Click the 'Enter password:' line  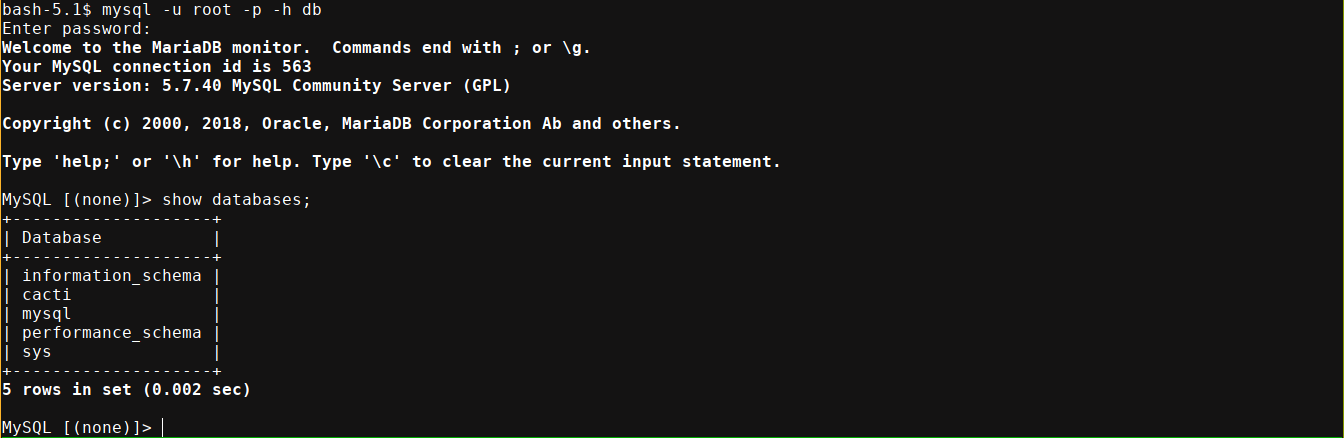click(76, 29)
